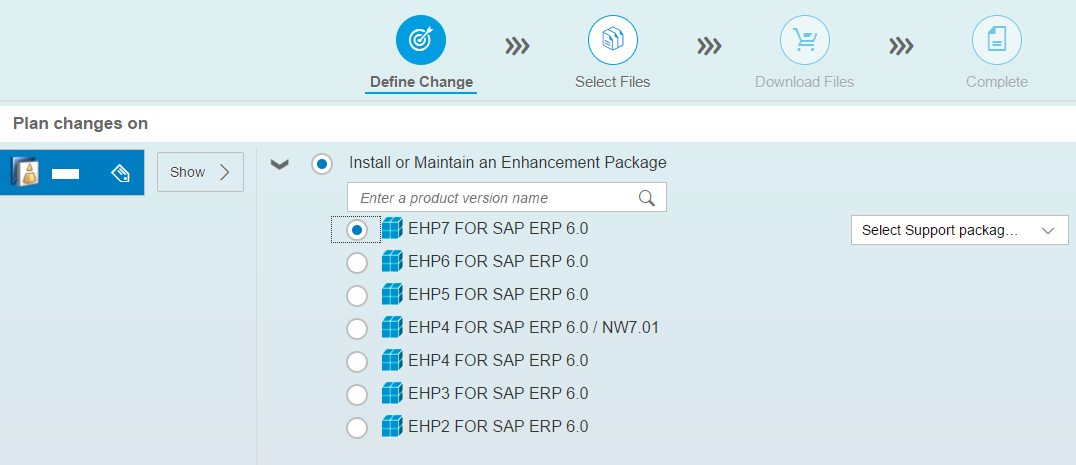Click the text EHP3 FOR SAP ERP 6.0
1076x465 pixels.
click(x=498, y=394)
